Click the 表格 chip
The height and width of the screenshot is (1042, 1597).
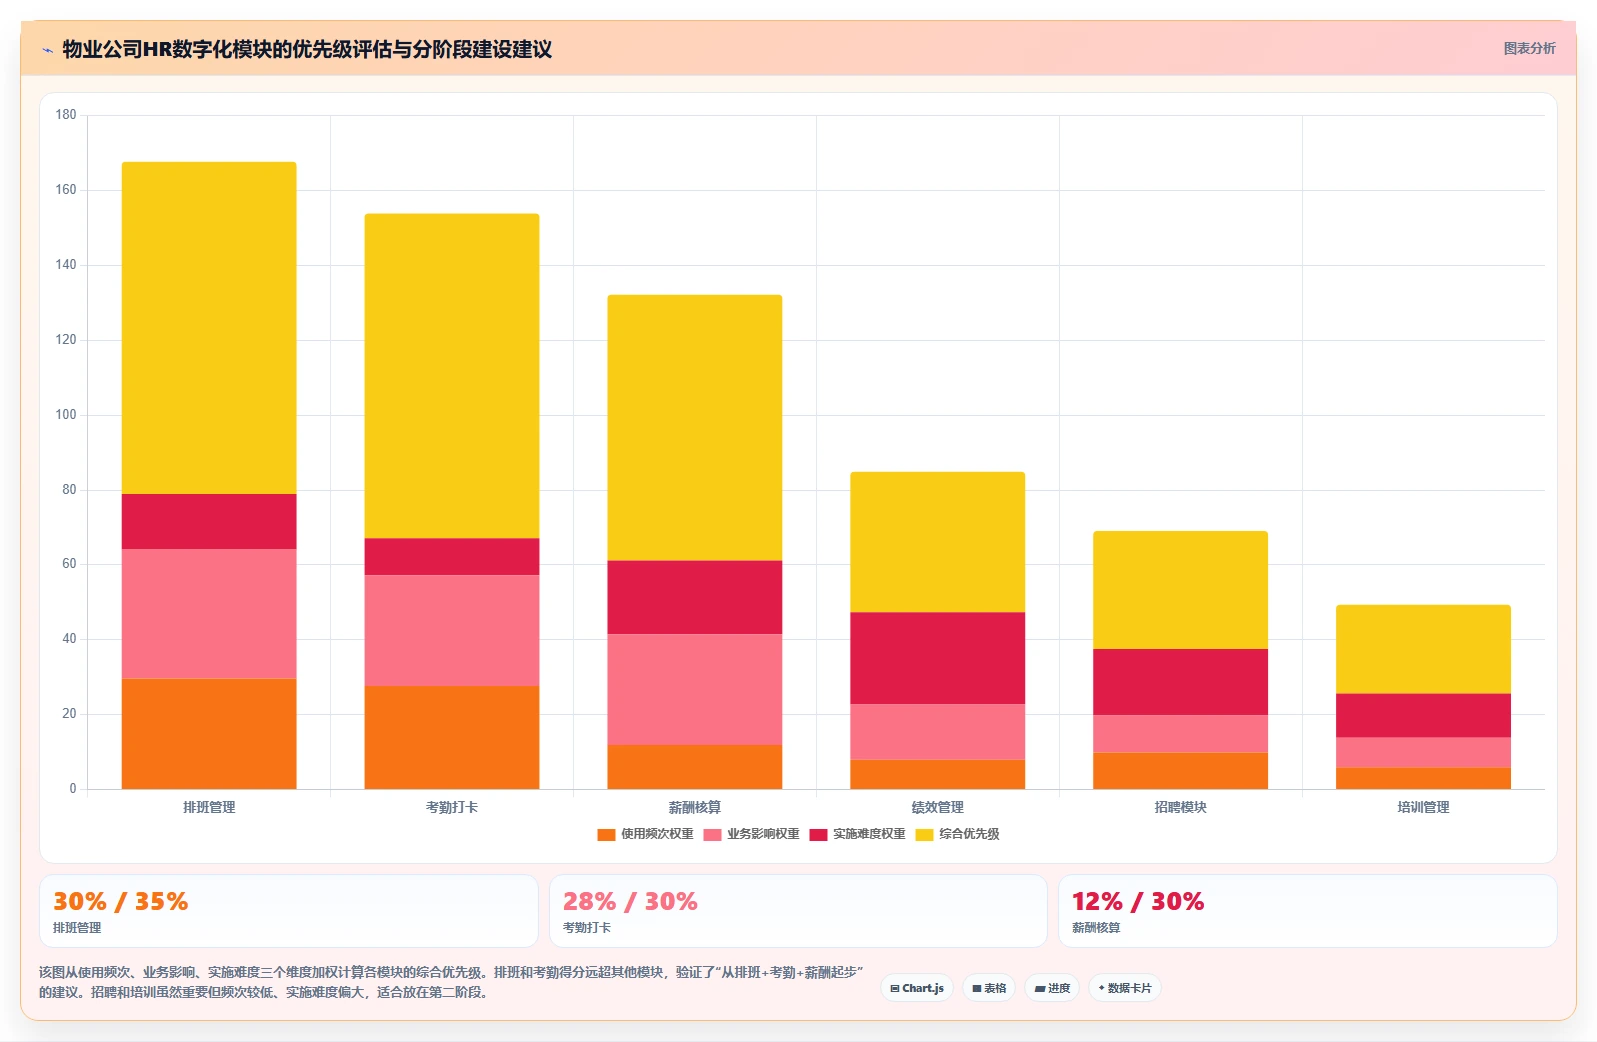989,988
